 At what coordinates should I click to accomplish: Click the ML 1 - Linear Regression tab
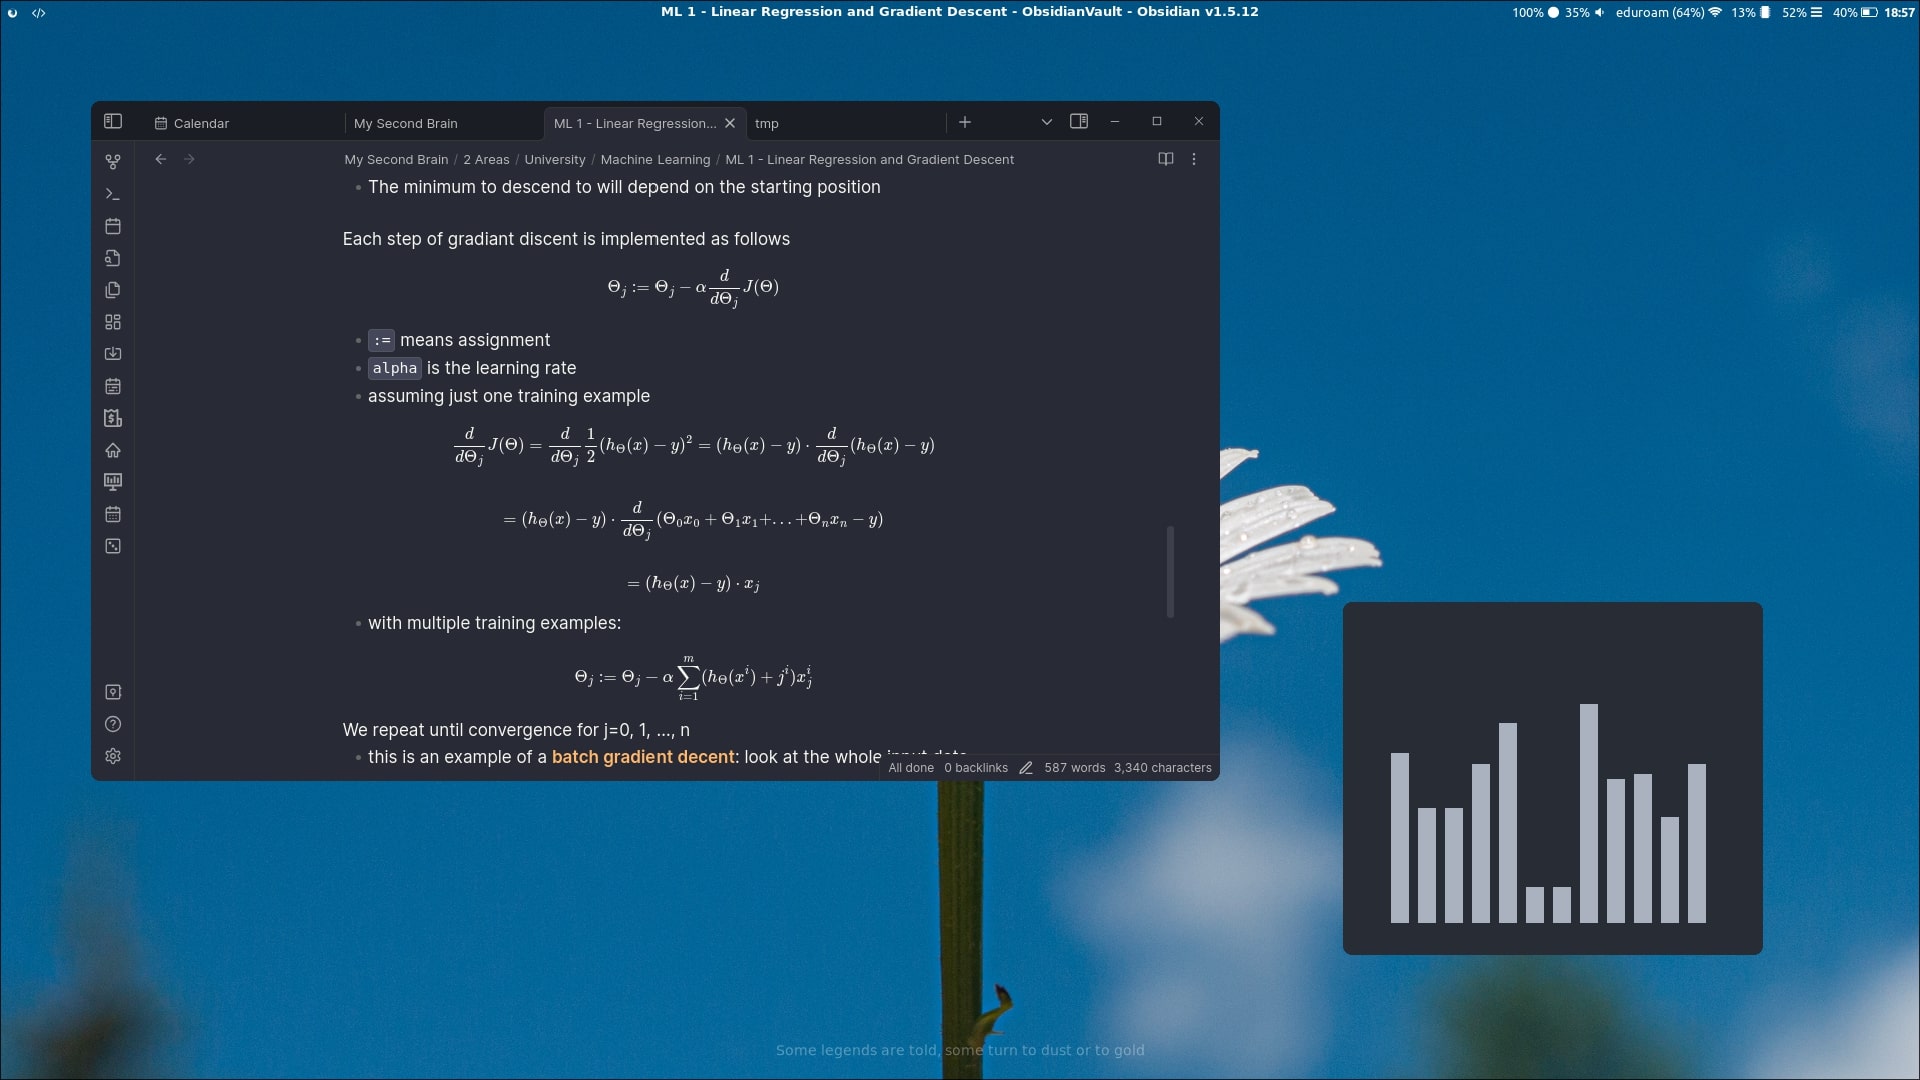(633, 123)
